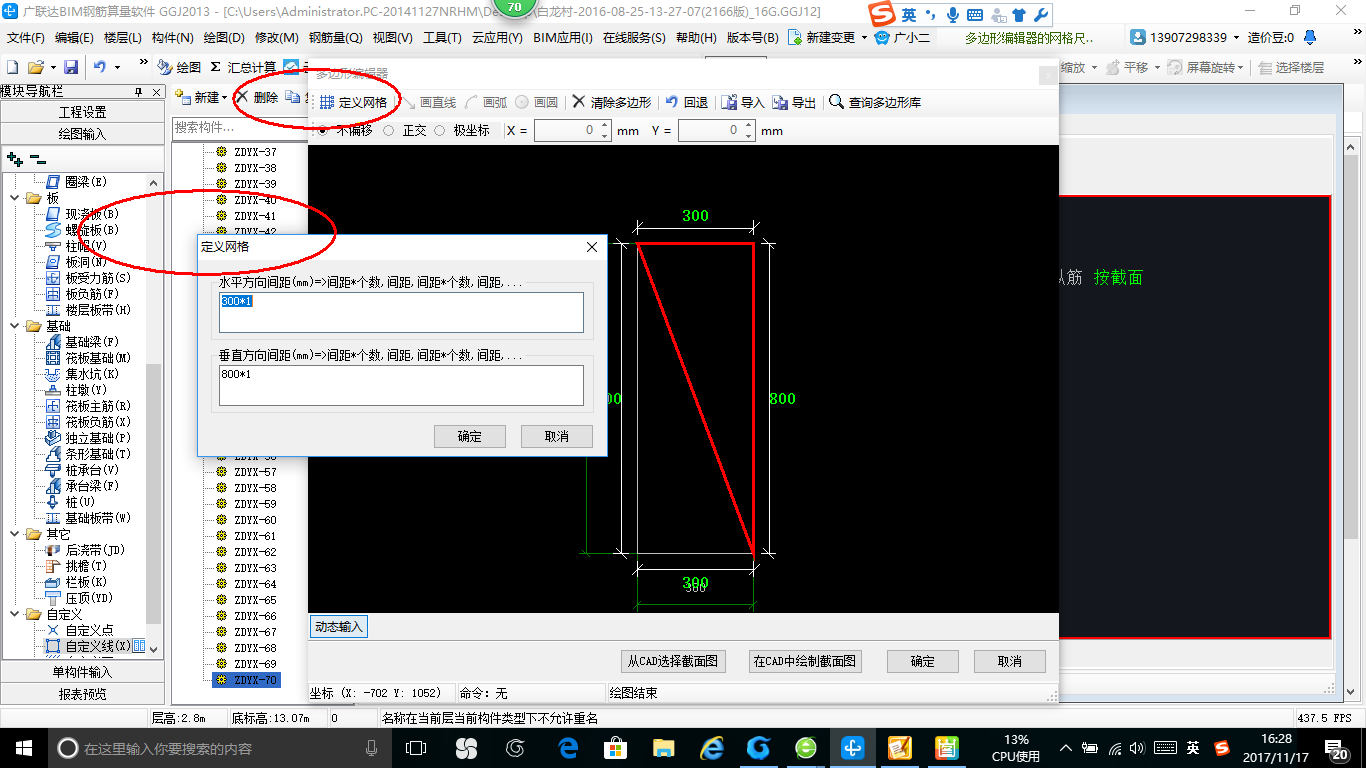1366x768 pixels.
Task: Select 后浇带(JD) in navigation tree
Action: [85, 550]
